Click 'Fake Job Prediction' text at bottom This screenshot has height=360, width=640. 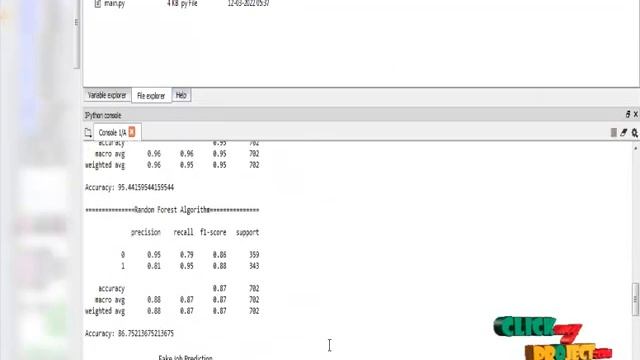[x=185, y=357]
